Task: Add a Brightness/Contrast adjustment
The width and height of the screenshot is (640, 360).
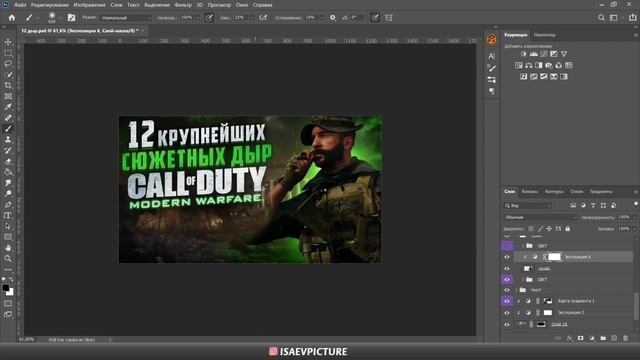Action: [524, 54]
